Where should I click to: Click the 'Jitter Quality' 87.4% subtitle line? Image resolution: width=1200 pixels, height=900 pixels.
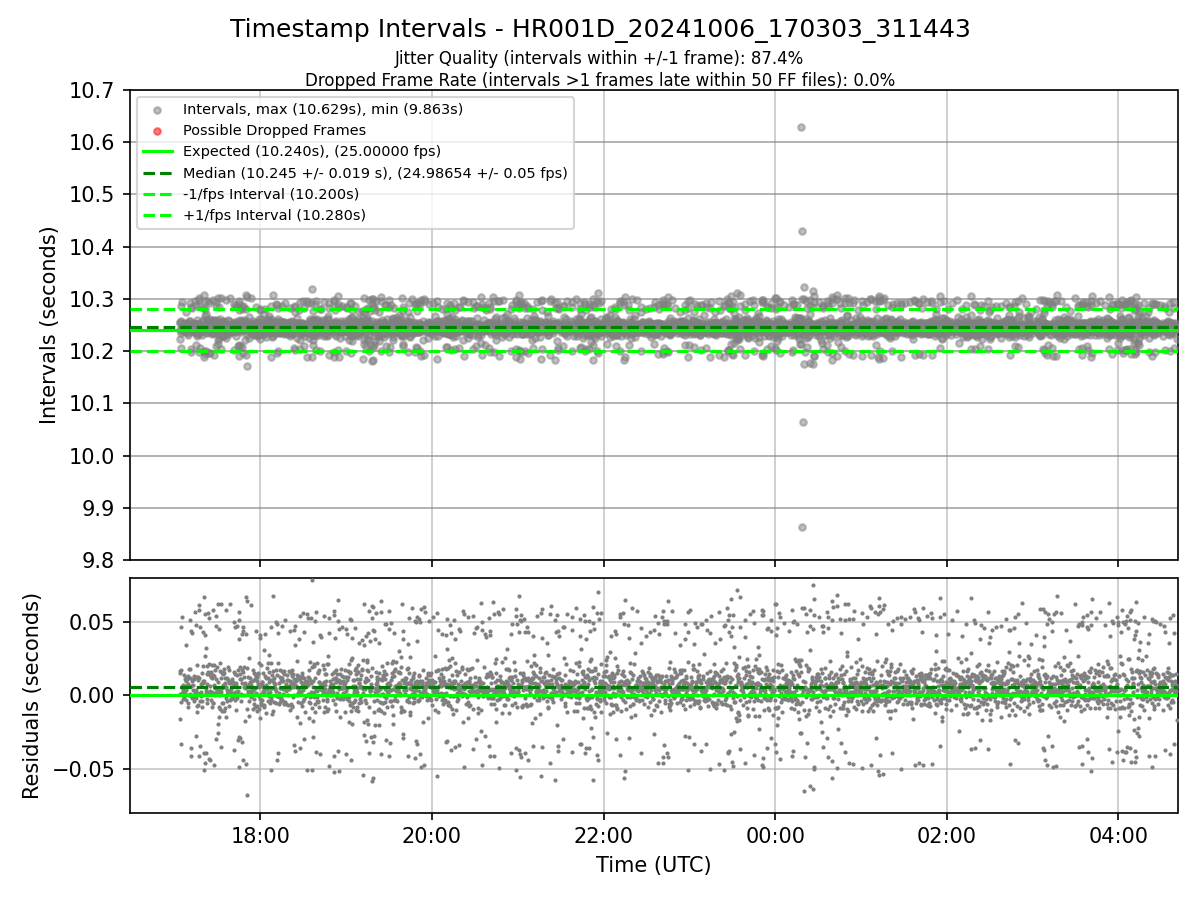tap(599, 58)
